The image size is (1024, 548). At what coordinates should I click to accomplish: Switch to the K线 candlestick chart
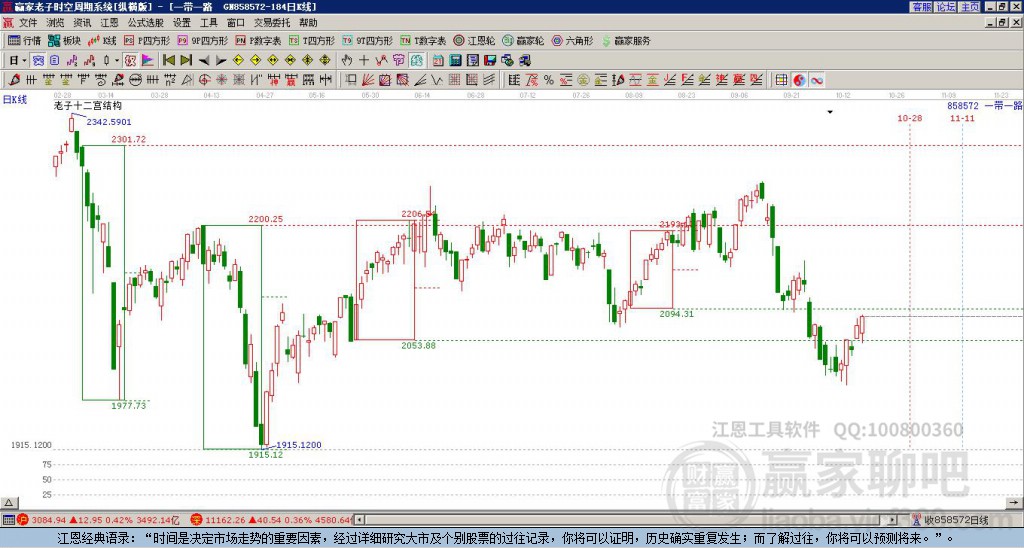point(102,40)
